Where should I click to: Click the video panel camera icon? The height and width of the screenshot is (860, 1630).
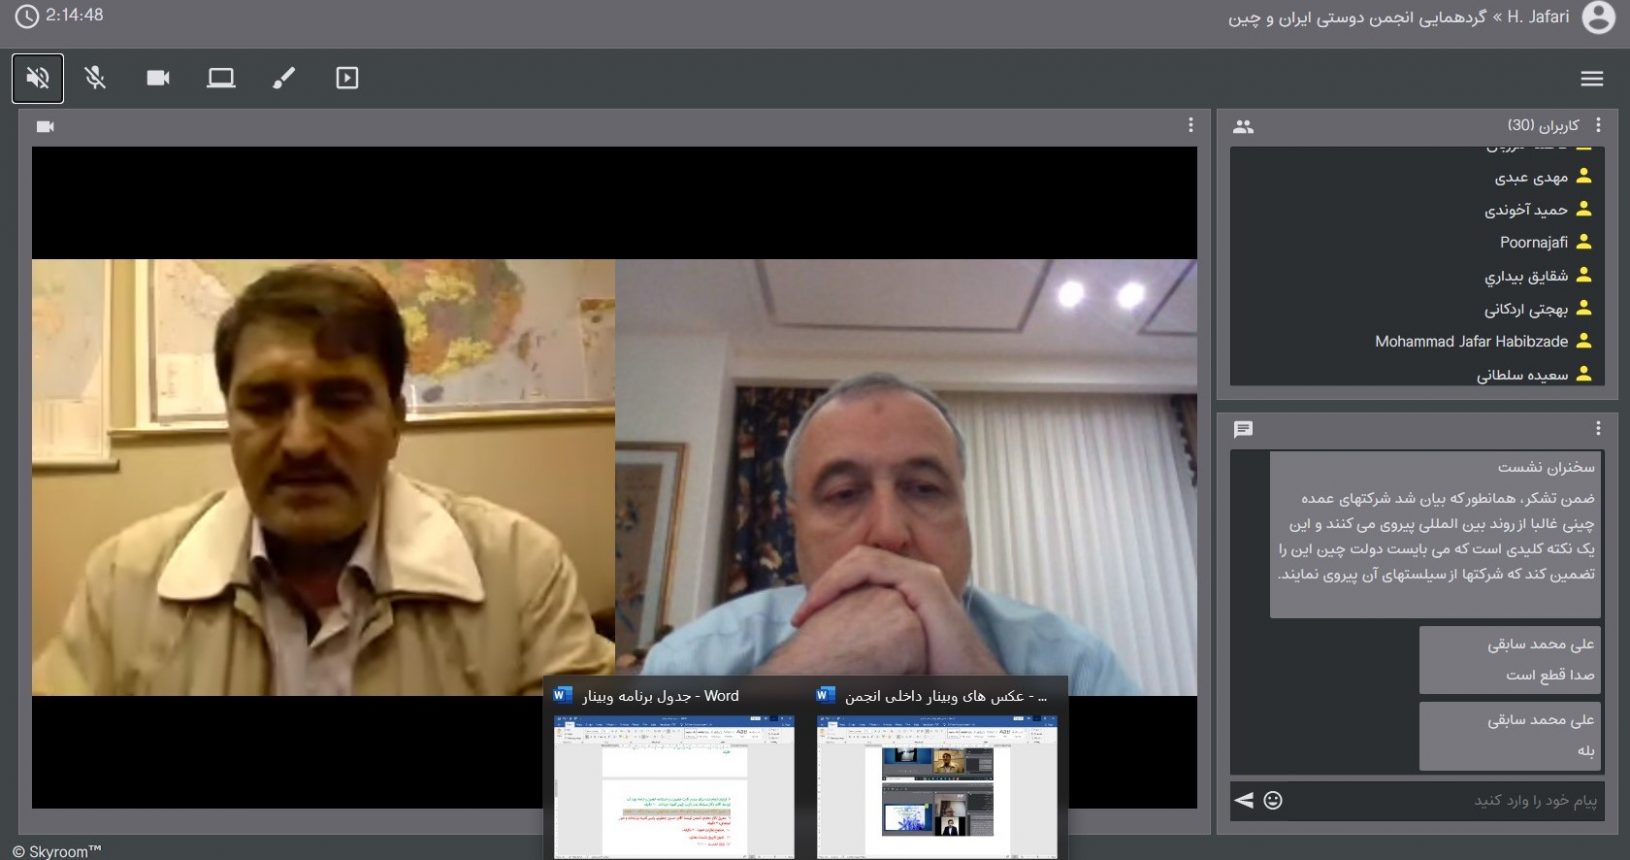(45, 127)
